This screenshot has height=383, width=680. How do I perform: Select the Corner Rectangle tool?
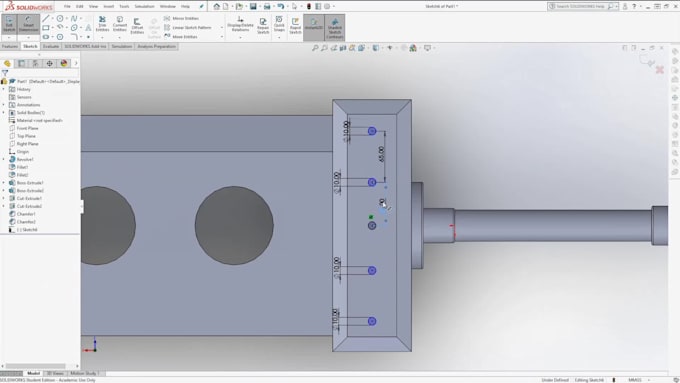pos(46,28)
